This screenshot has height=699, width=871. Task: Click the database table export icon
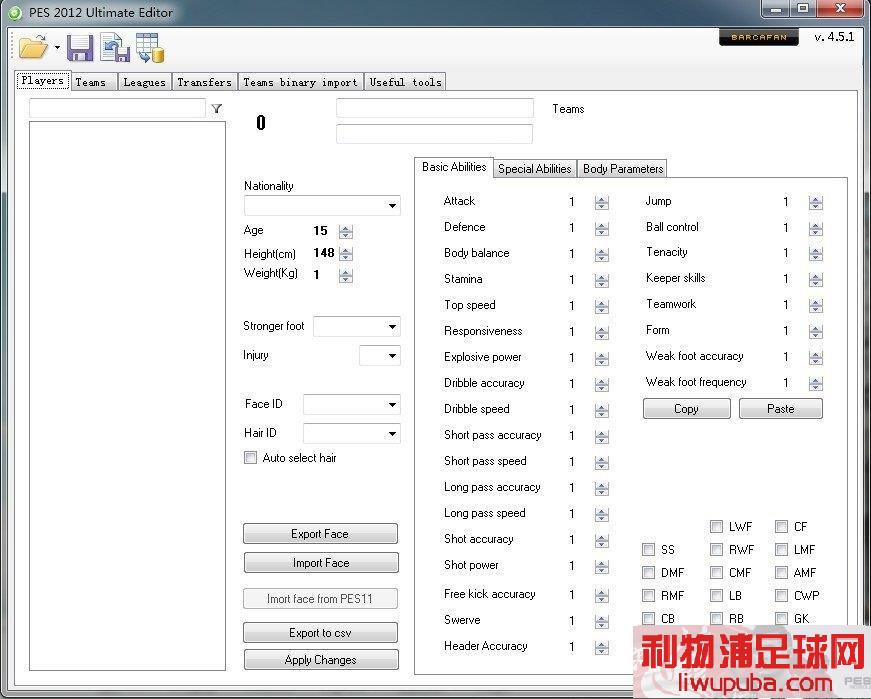click(x=149, y=47)
